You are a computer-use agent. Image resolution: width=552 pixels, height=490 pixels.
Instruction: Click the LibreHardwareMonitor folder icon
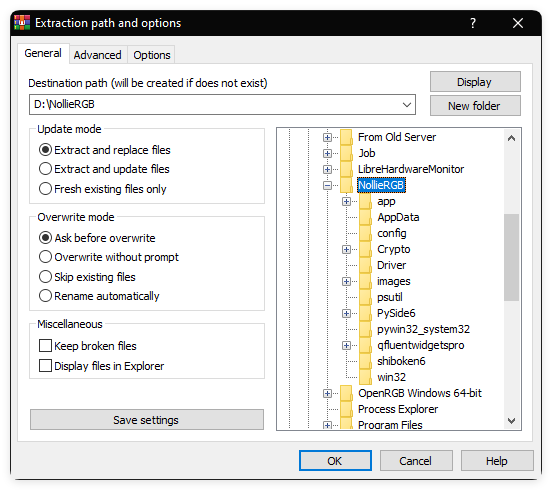pyautogui.click(x=346, y=169)
